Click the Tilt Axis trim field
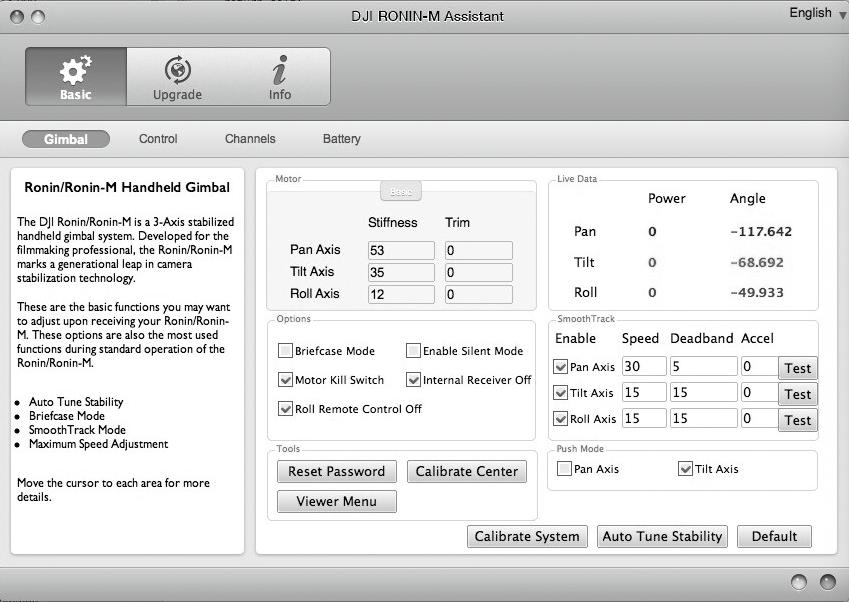 tap(479, 272)
